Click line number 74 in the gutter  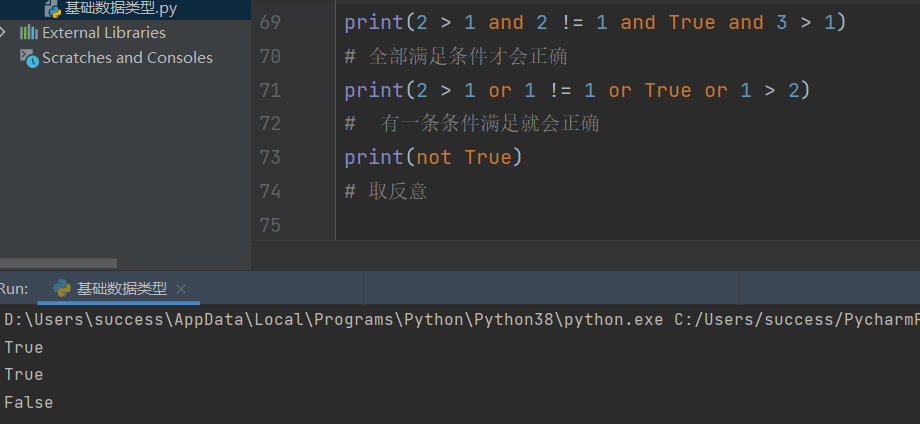(x=269, y=191)
